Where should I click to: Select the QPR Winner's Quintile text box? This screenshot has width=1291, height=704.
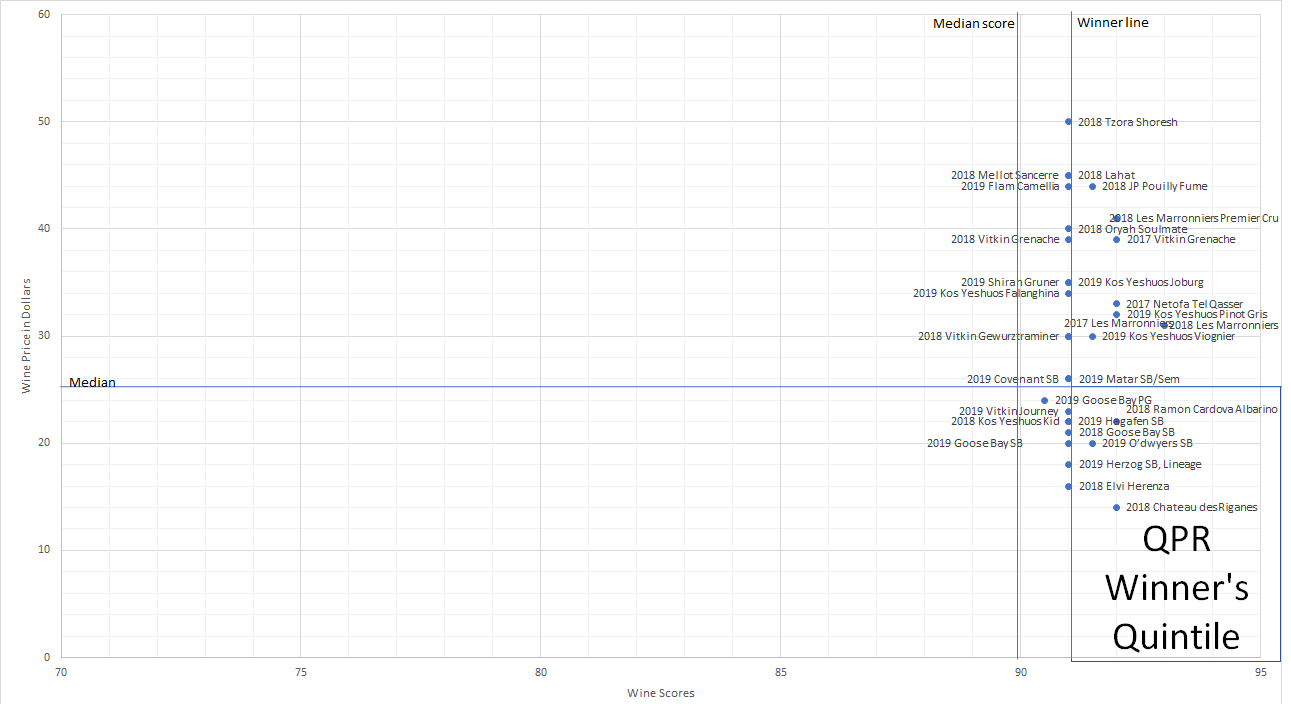(1176, 588)
